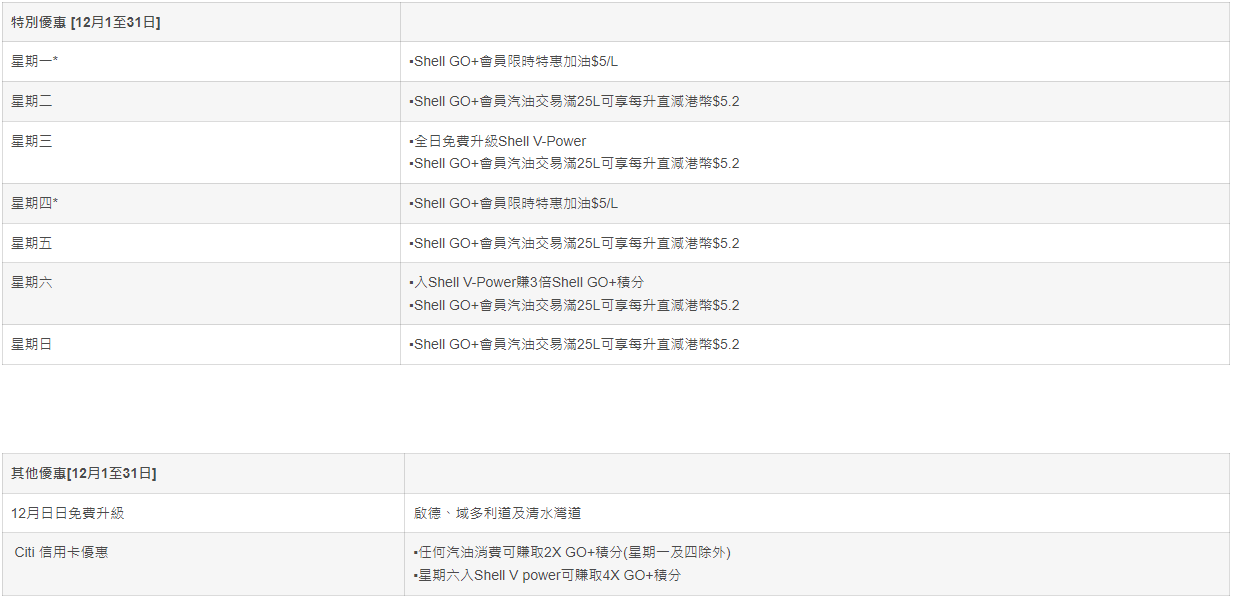Click the 啟德、域多利道及清水灣道 locations text
Viewport: 1235px width, 601px height.
click(x=497, y=513)
